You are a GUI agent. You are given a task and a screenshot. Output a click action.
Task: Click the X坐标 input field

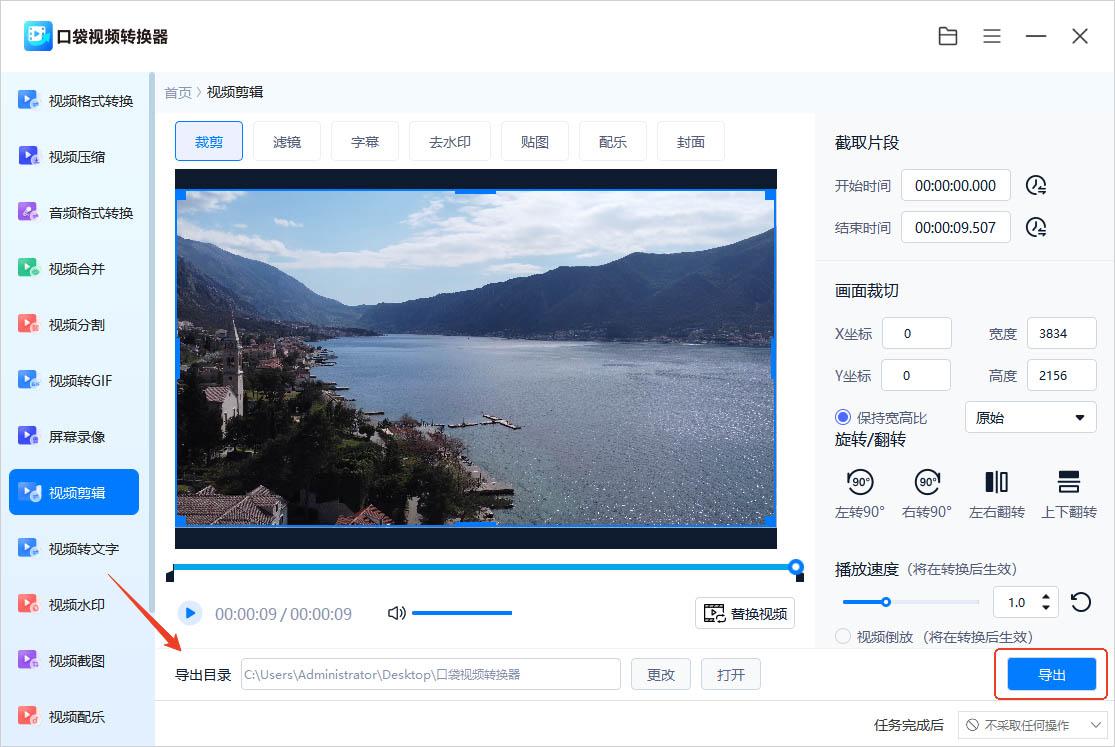[x=917, y=333]
